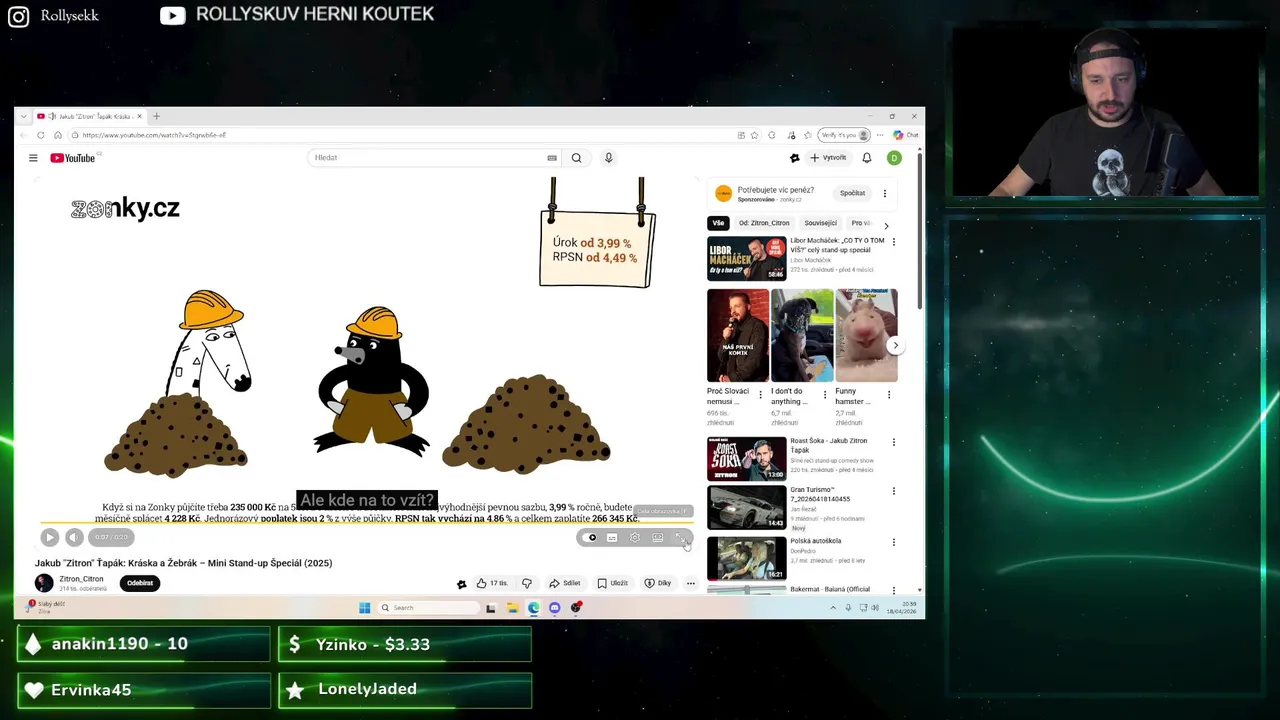Open the more actions ellipsis below the video

[690, 583]
